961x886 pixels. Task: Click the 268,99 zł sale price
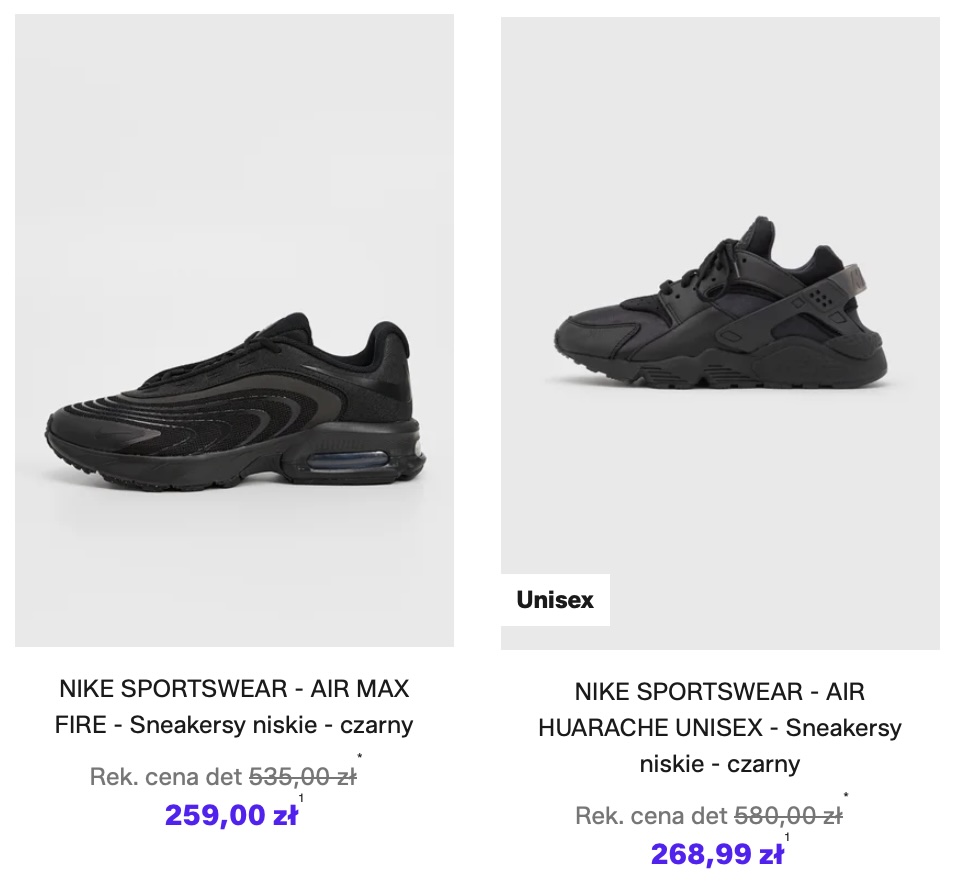[717, 854]
